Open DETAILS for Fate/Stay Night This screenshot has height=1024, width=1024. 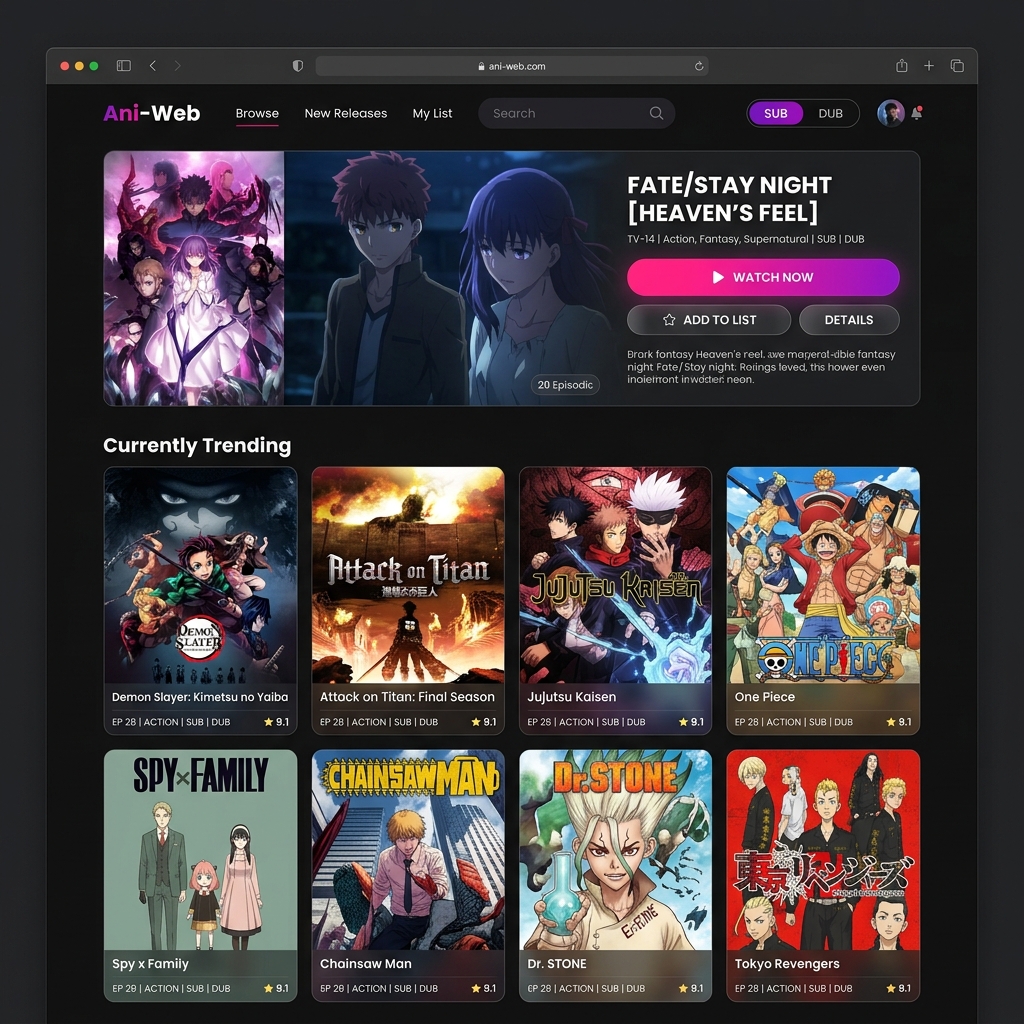(849, 320)
